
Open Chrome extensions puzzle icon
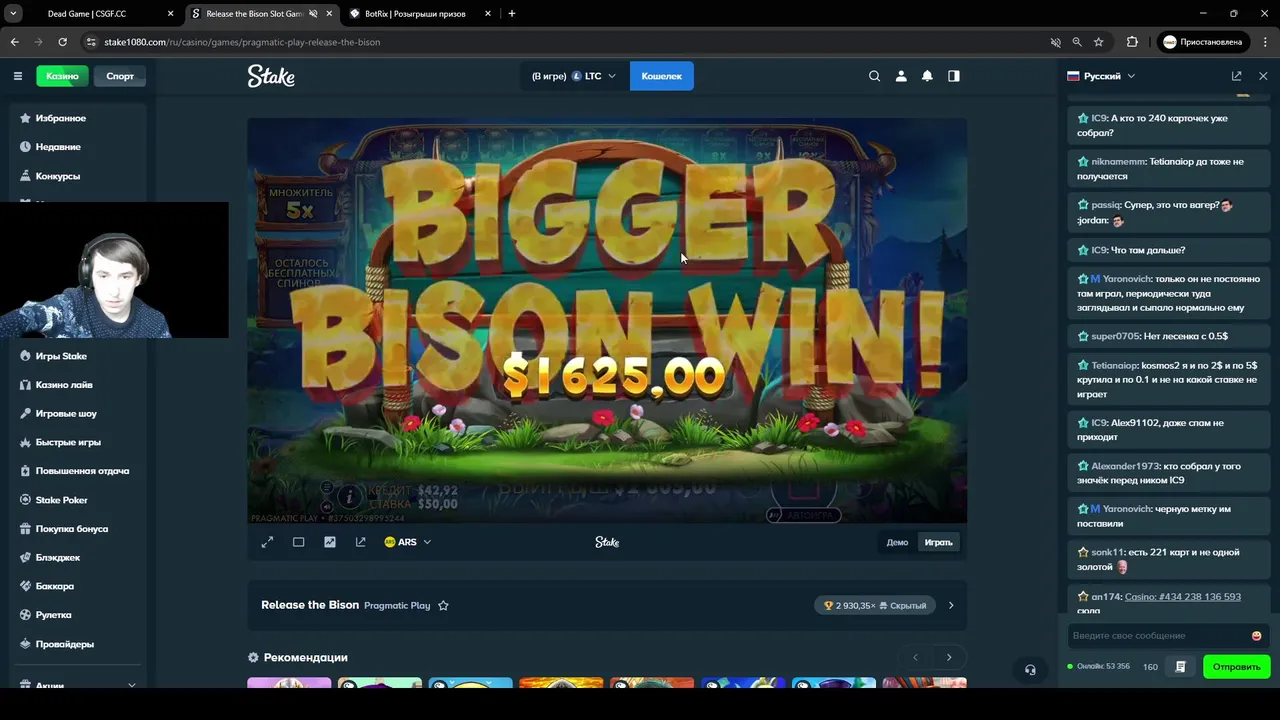click(x=1132, y=42)
